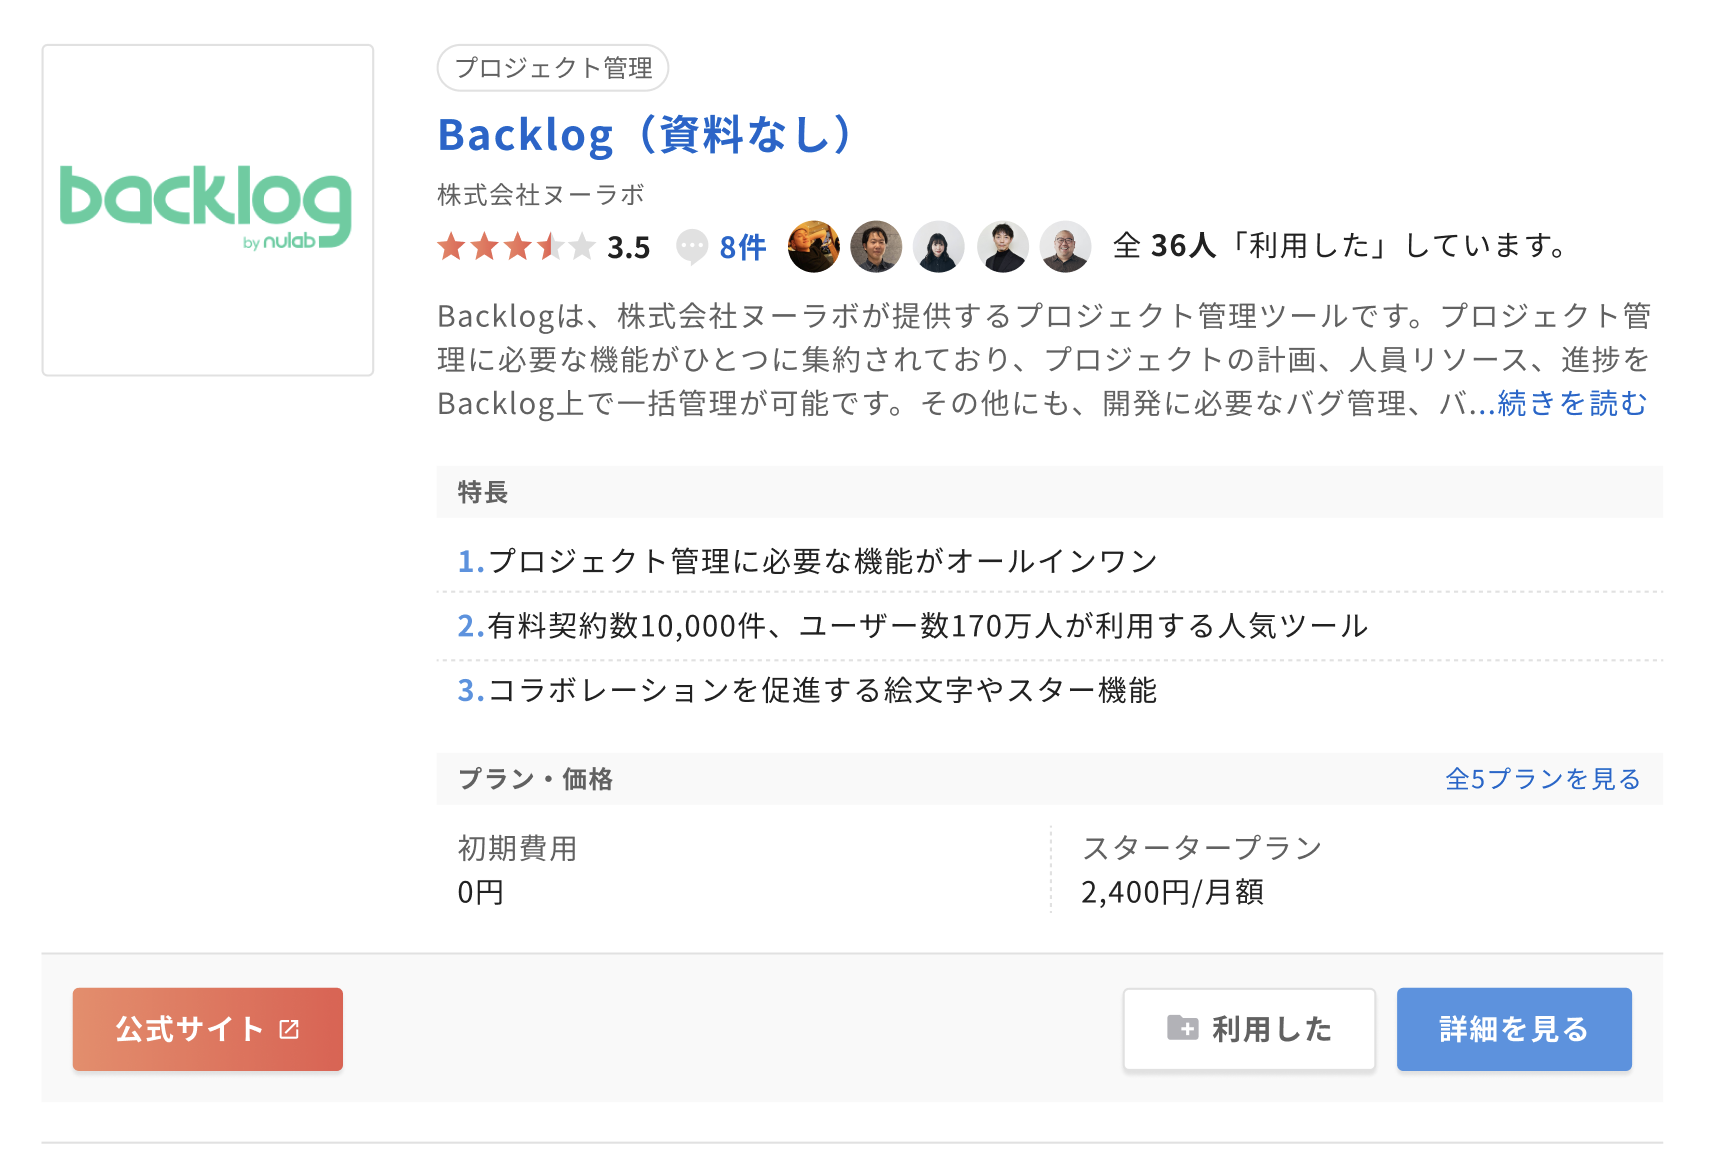
Task: Select the half-filled fourth star in the rating
Action: [x=550, y=246]
